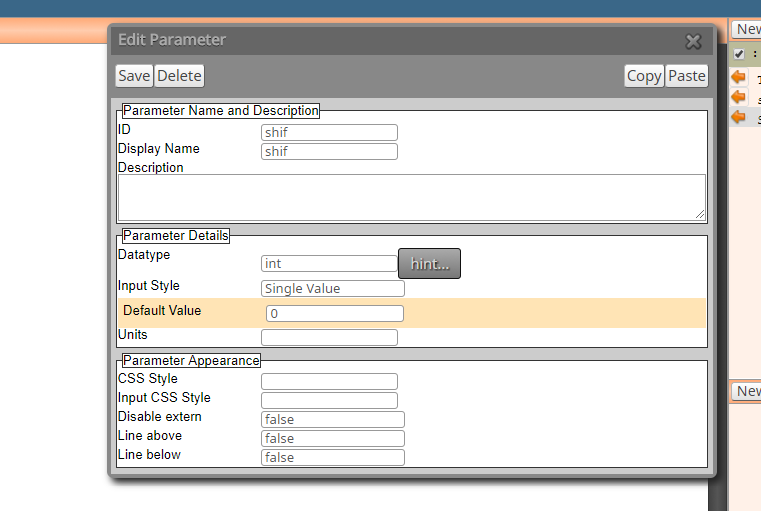Focus the ID input field
Viewport: 761px width, 511px height.
pyautogui.click(x=330, y=132)
